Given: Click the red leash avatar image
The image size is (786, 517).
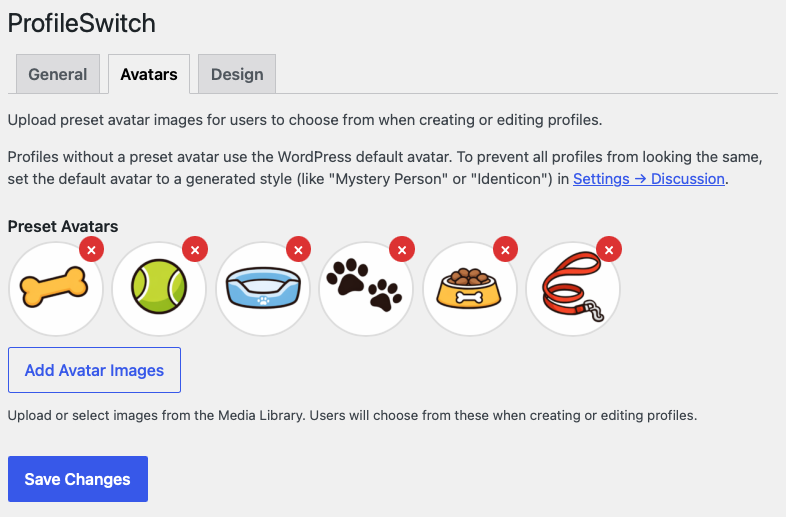Looking at the screenshot, I should [x=573, y=290].
